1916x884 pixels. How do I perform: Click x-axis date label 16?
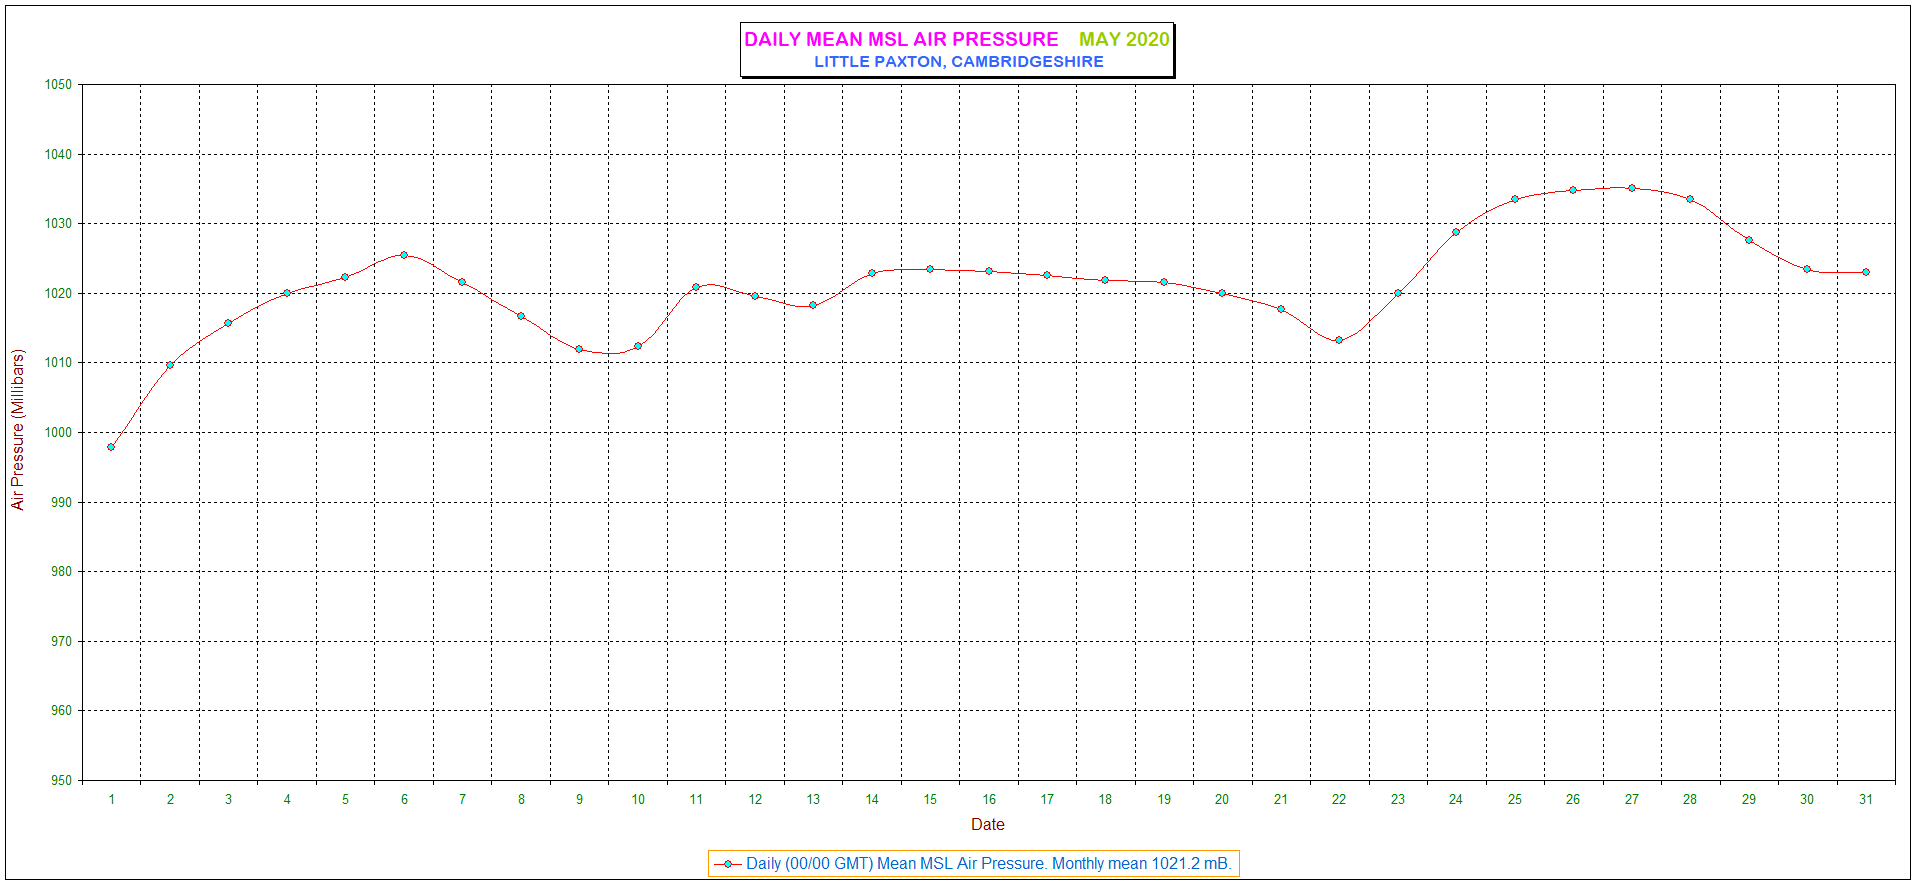click(x=989, y=799)
